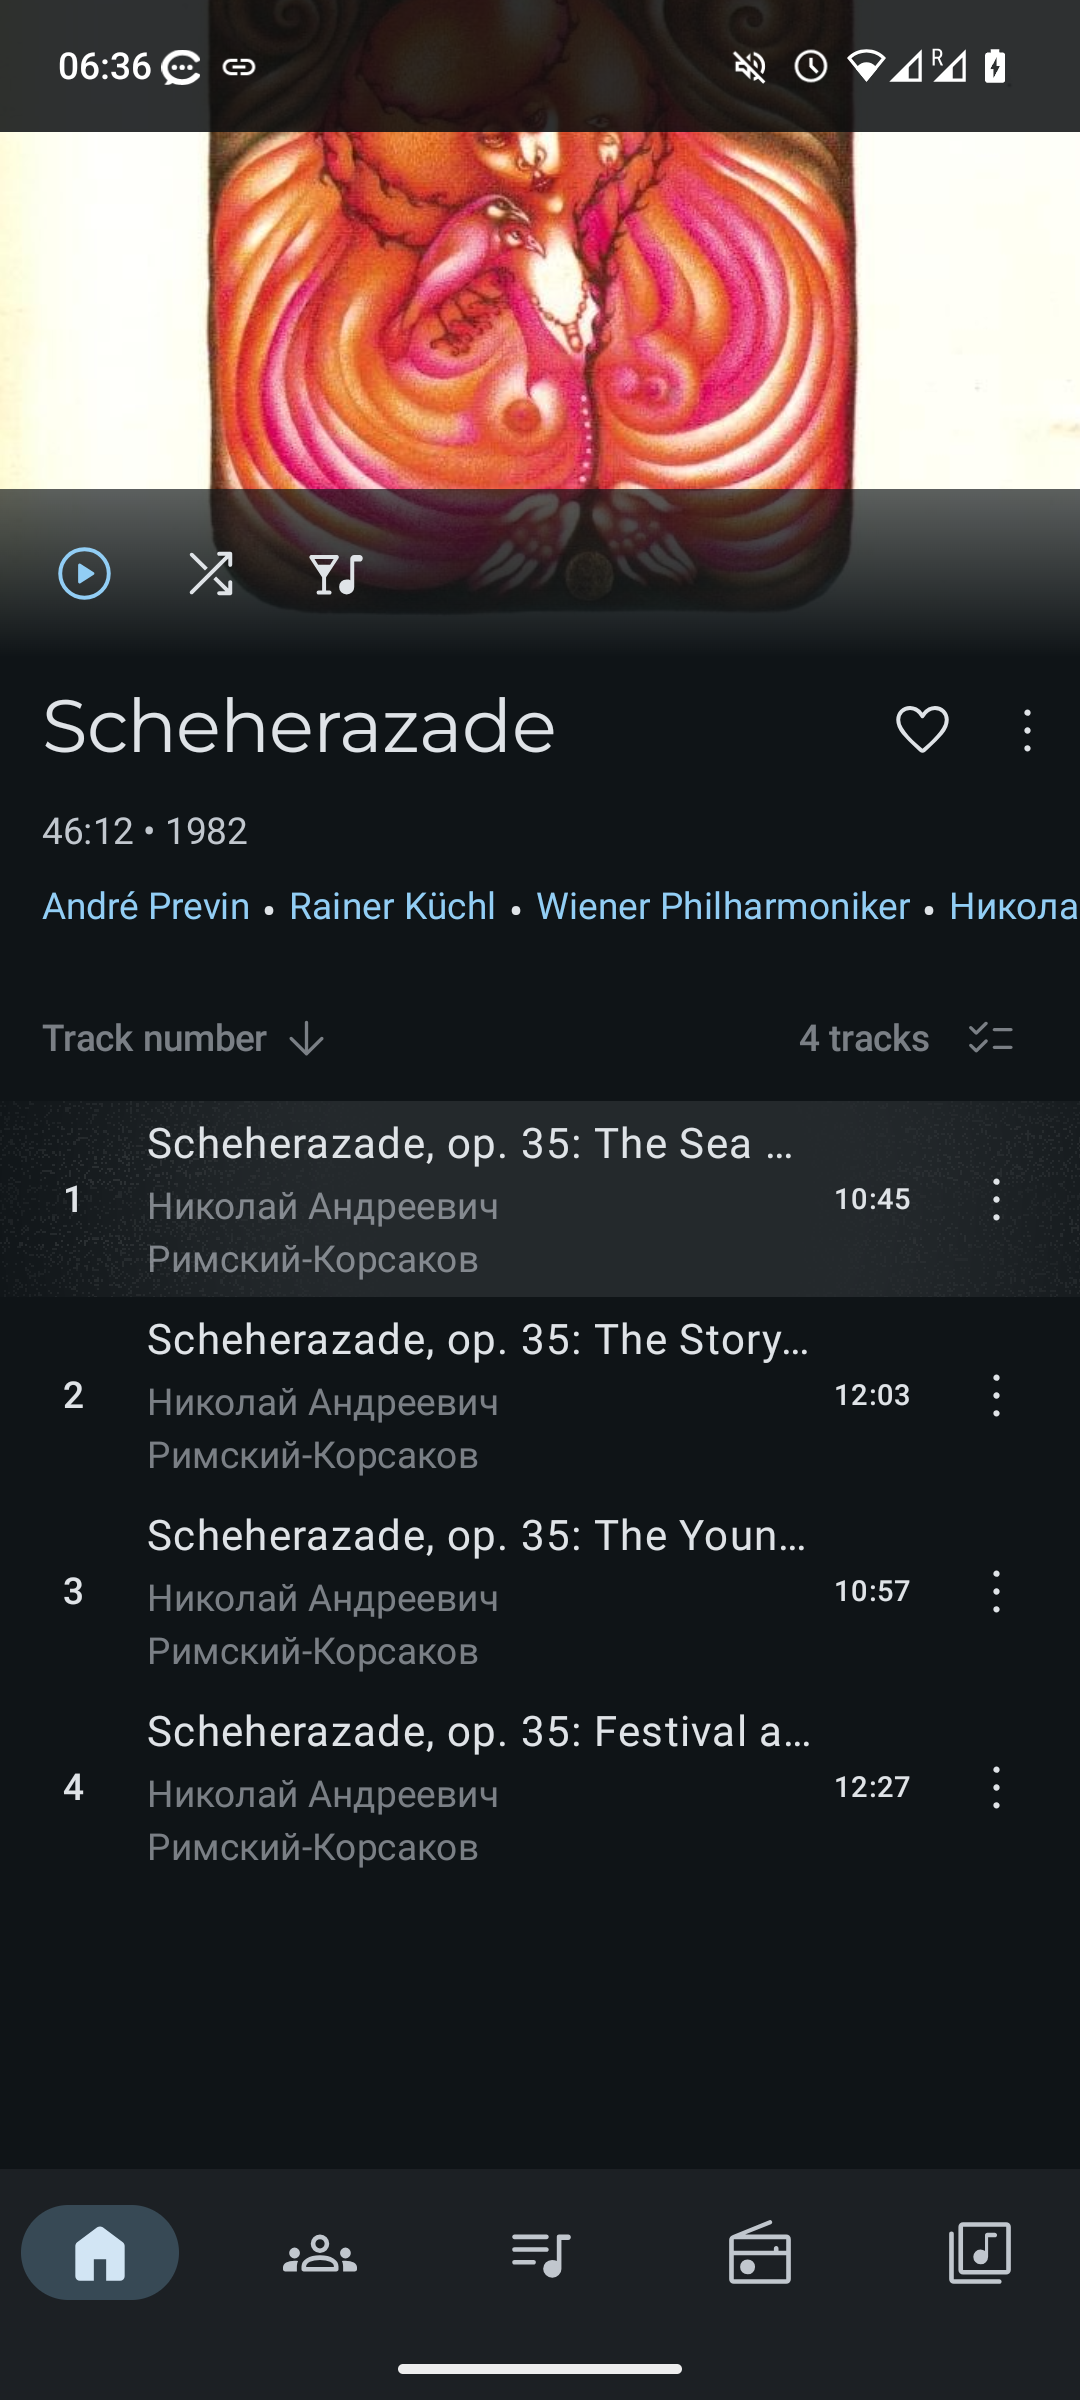Open the Playlists tab
This screenshot has height=2400, width=1080.
coord(540,2253)
